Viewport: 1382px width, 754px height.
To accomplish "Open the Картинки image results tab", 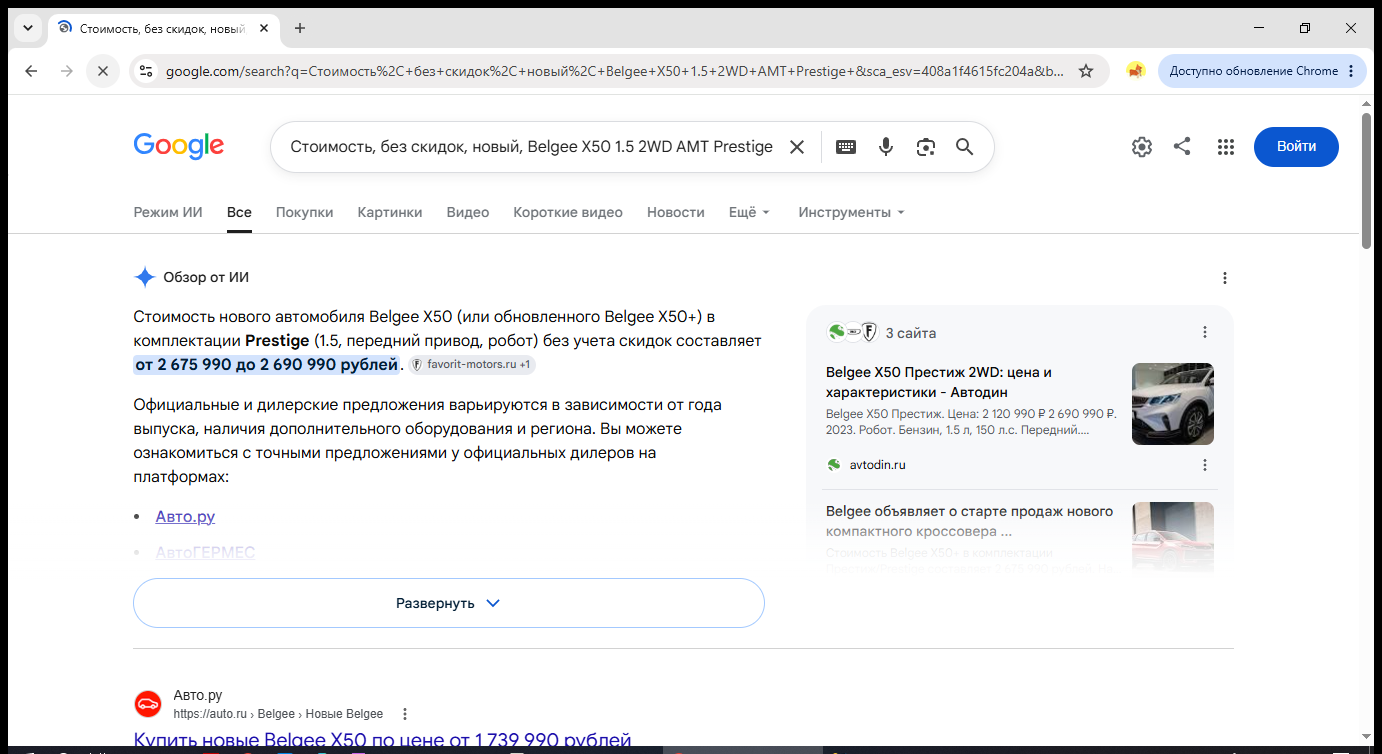I will 390,212.
